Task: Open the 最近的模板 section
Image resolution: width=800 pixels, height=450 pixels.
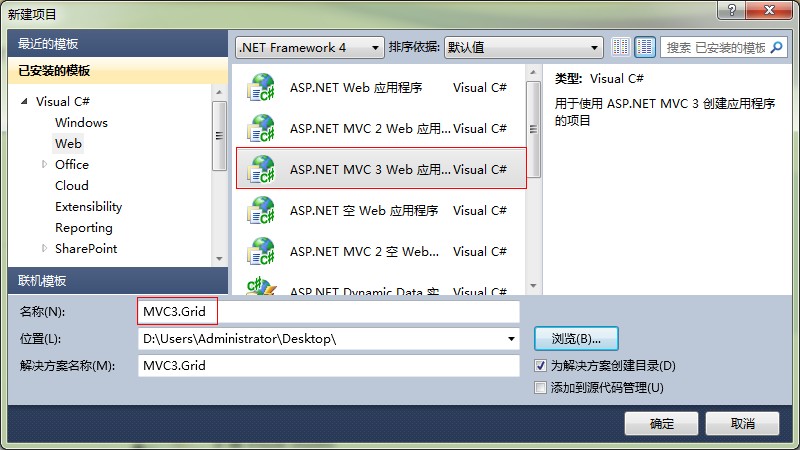Action: coord(118,43)
